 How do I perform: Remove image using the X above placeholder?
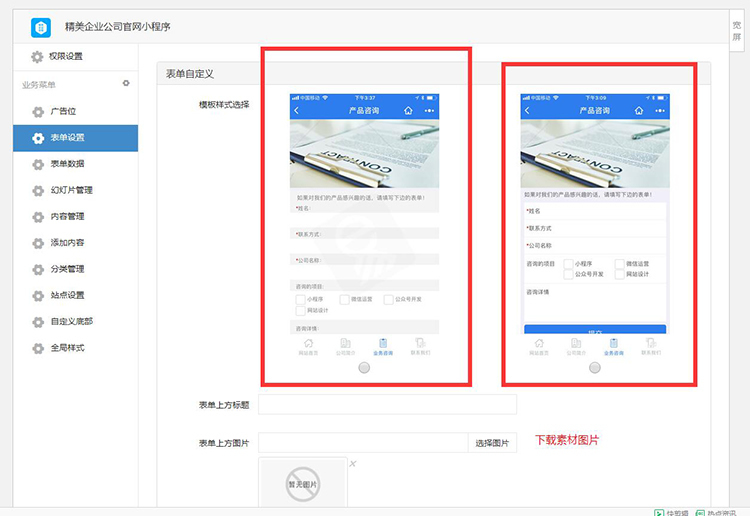pyautogui.click(x=352, y=464)
